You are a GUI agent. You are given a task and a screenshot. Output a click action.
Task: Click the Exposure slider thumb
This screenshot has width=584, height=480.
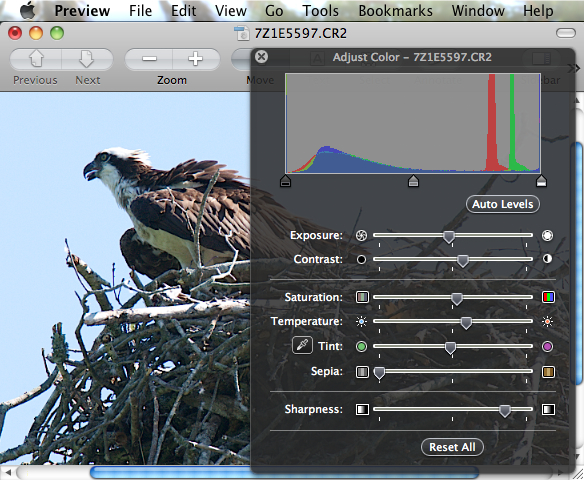click(449, 236)
